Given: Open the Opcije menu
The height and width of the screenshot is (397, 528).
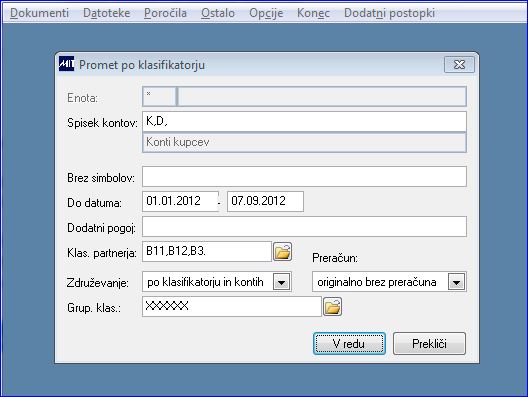Looking at the screenshot, I should [x=266, y=13].
